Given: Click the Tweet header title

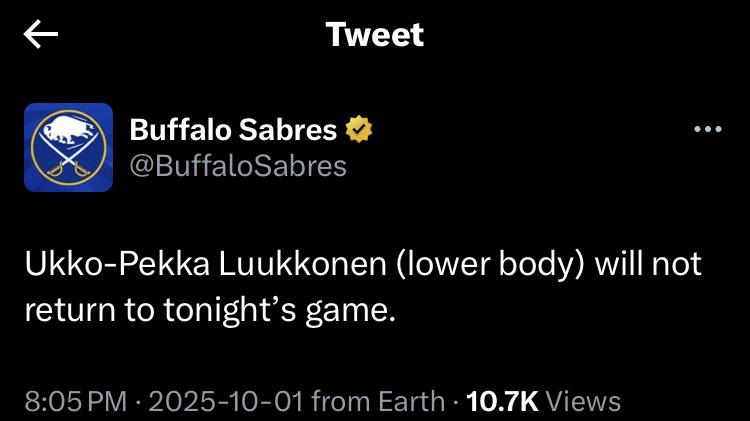Looking at the screenshot, I should (x=375, y=35).
